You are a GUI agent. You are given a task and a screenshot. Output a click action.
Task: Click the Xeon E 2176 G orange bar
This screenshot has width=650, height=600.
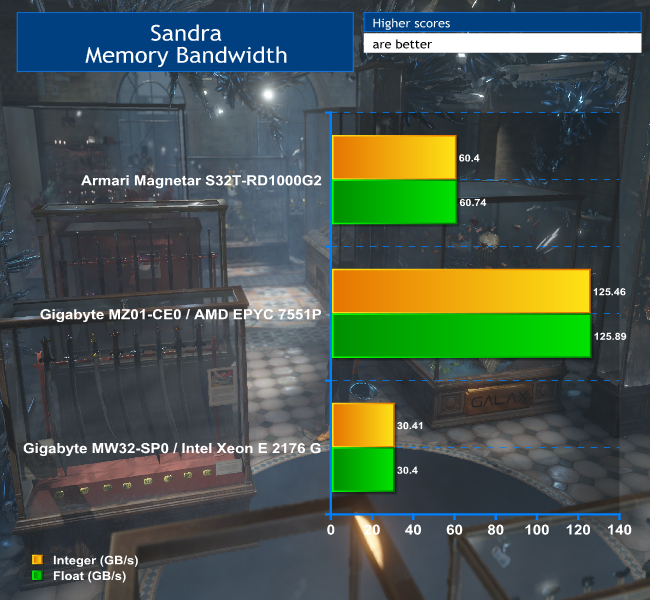(x=362, y=425)
